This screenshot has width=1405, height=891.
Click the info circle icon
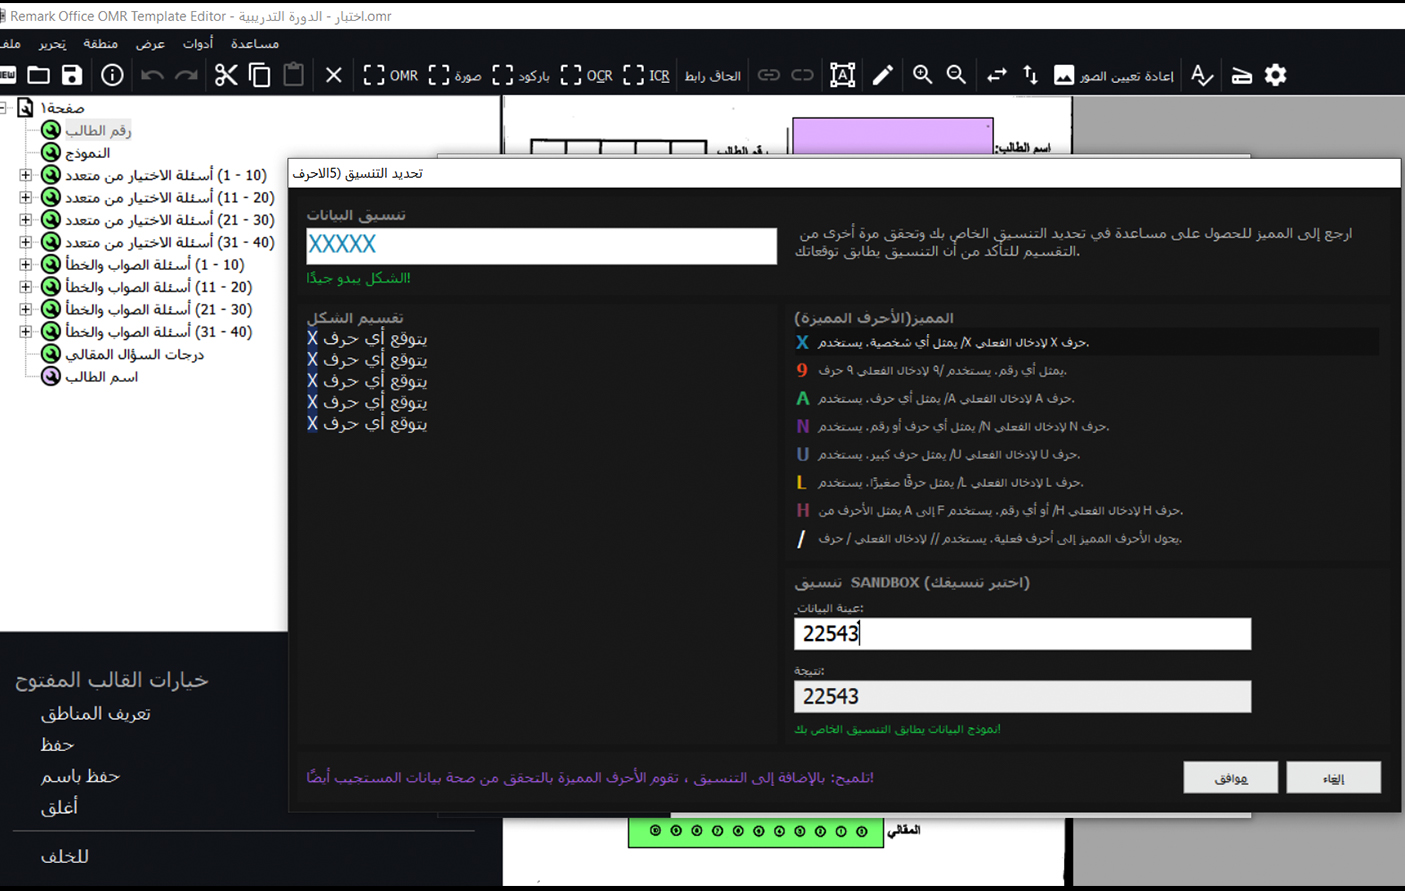click(x=112, y=75)
